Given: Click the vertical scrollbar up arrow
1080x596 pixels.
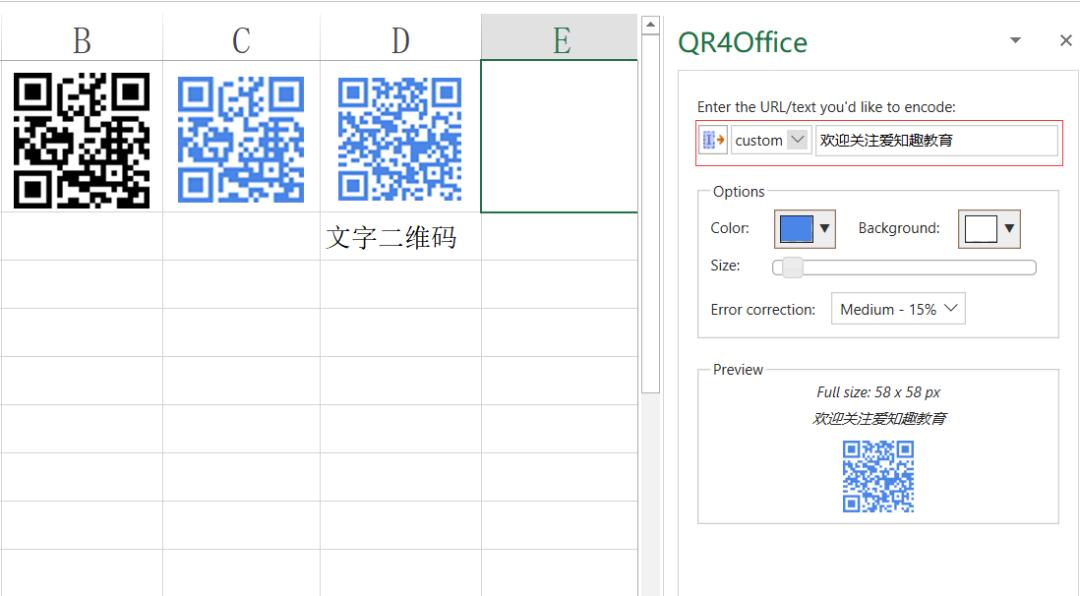Looking at the screenshot, I should pos(650,25).
